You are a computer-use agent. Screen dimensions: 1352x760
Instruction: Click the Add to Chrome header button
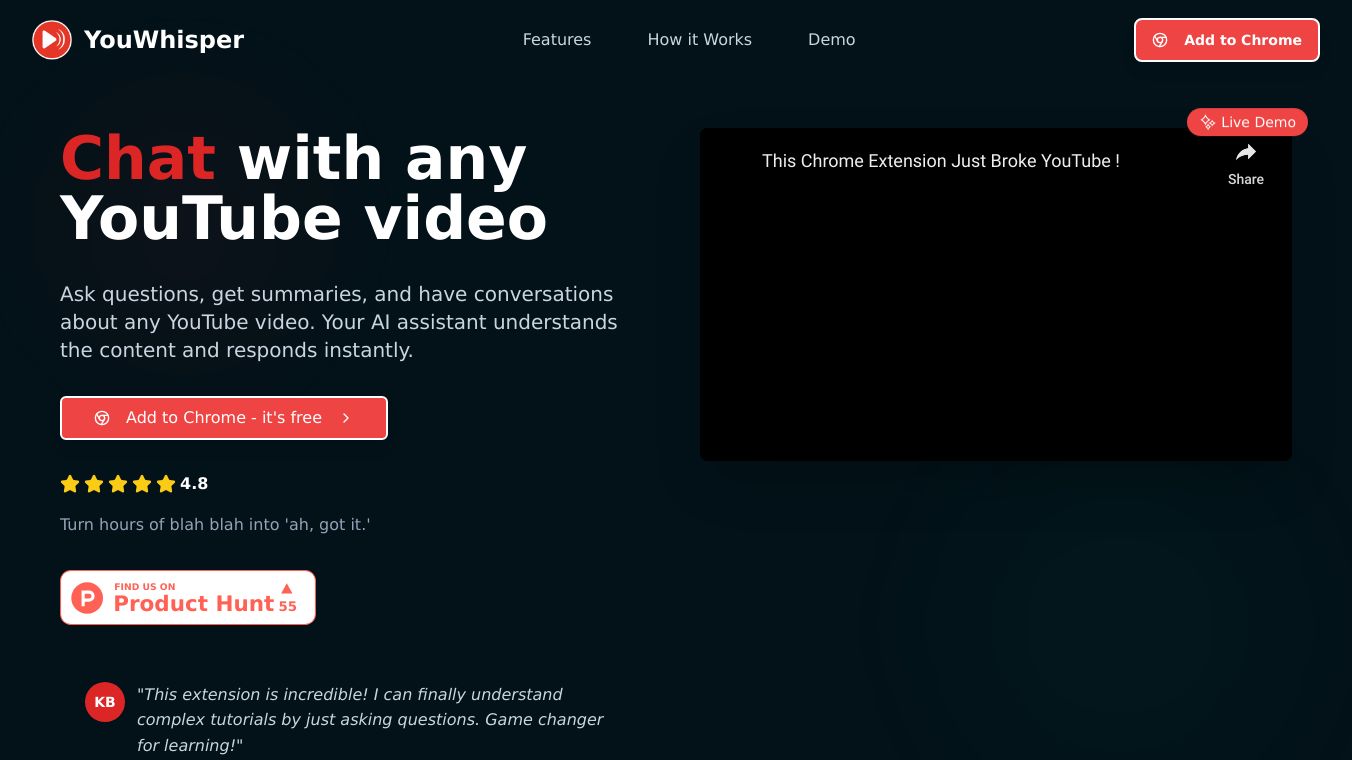[1227, 40]
